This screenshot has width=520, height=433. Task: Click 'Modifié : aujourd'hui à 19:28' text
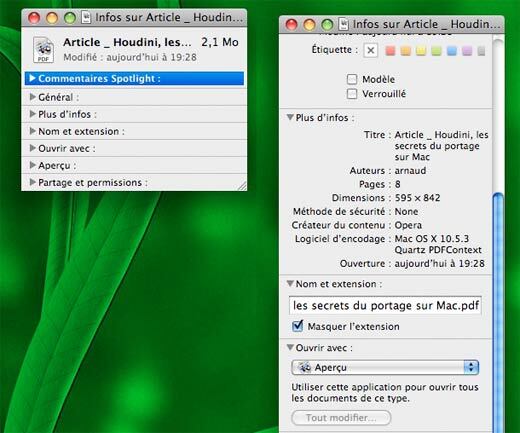click(130, 57)
